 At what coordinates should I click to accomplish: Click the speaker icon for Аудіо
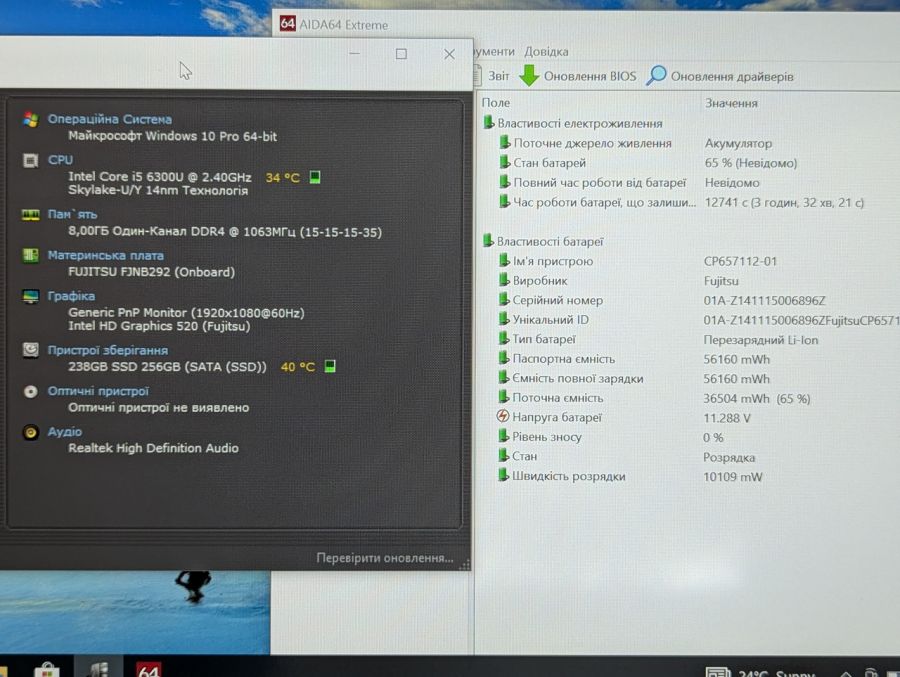(30, 432)
